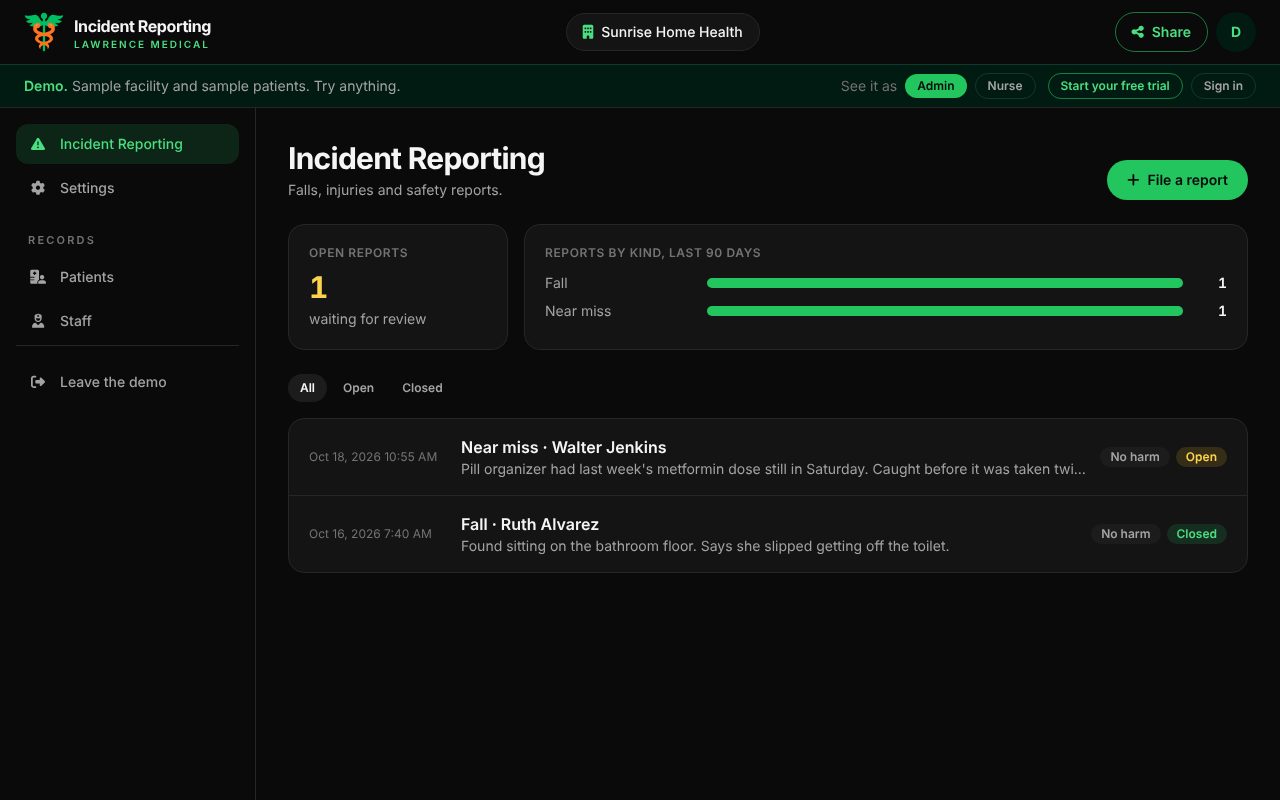The height and width of the screenshot is (800, 1280).
Task: Click File a report button
Action: point(1177,180)
